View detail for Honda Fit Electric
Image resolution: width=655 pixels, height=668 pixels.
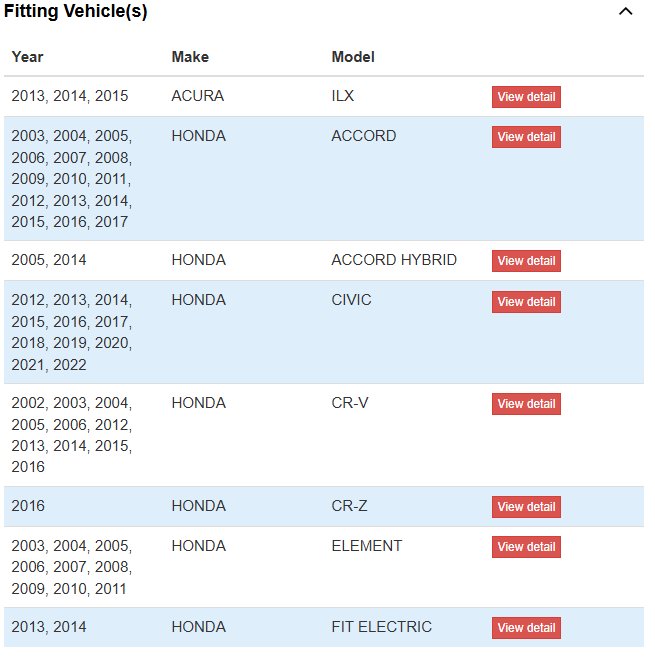(x=526, y=628)
